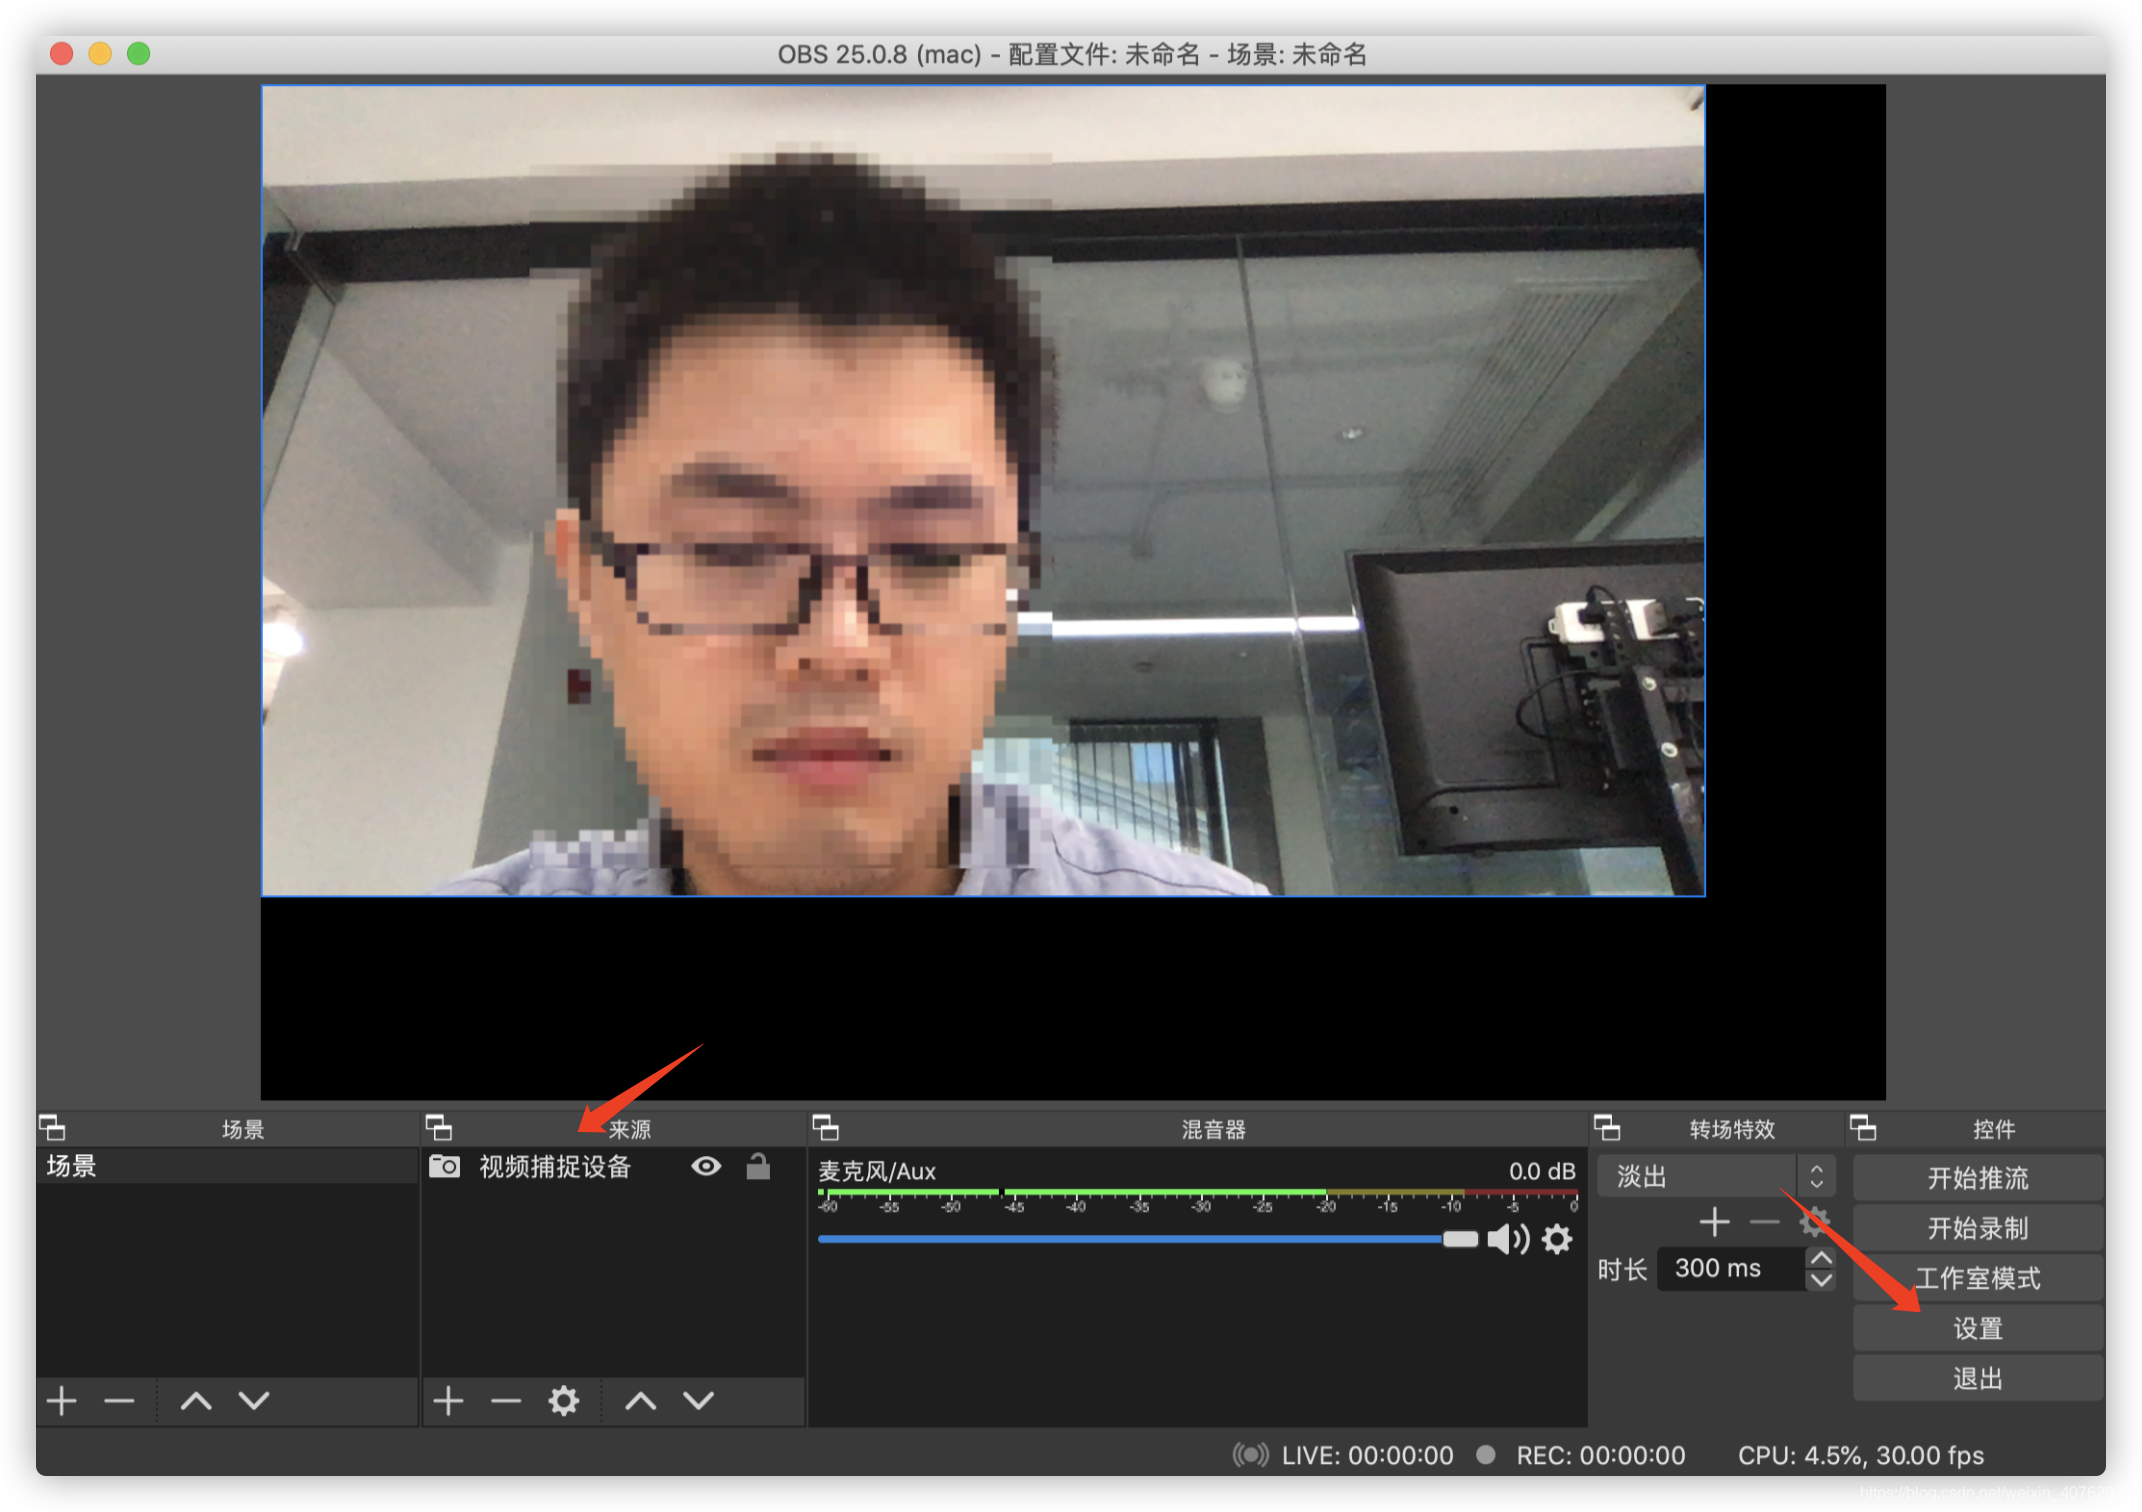Click the 开始推流 button
This screenshot has height=1512, width=2142.
pyautogui.click(x=1977, y=1178)
